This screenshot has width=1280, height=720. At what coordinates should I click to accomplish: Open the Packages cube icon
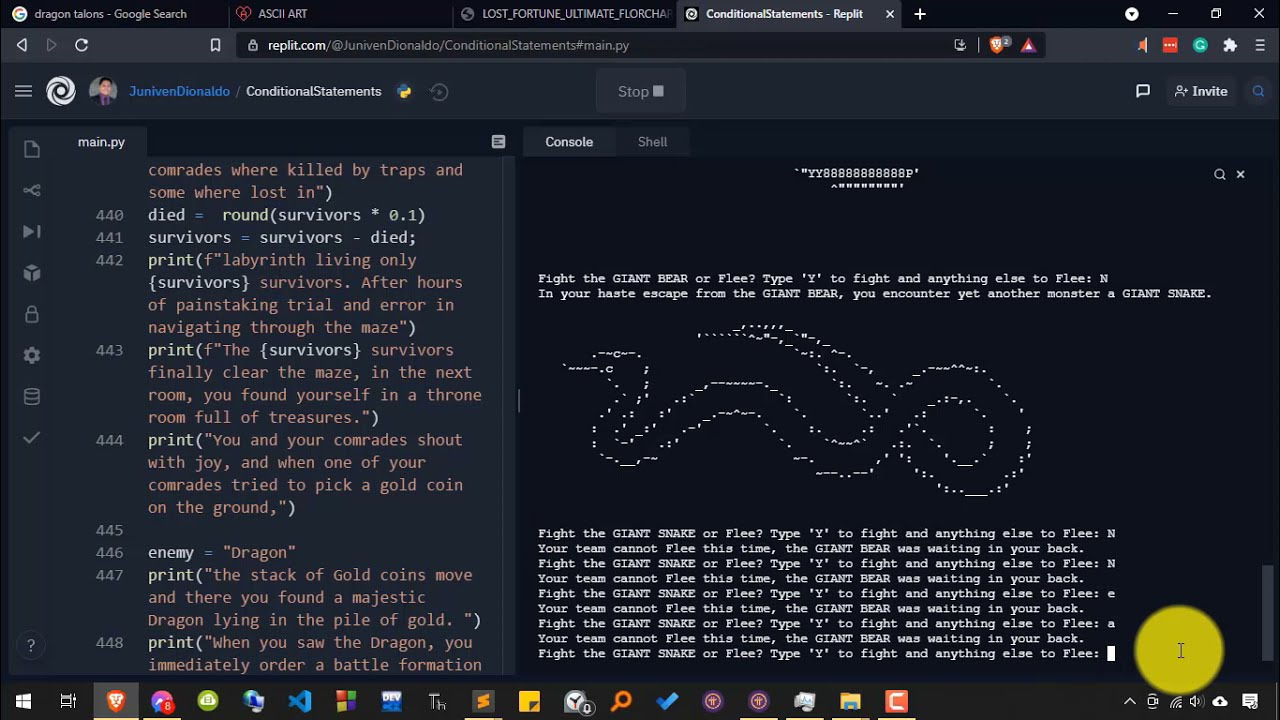coord(32,272)
